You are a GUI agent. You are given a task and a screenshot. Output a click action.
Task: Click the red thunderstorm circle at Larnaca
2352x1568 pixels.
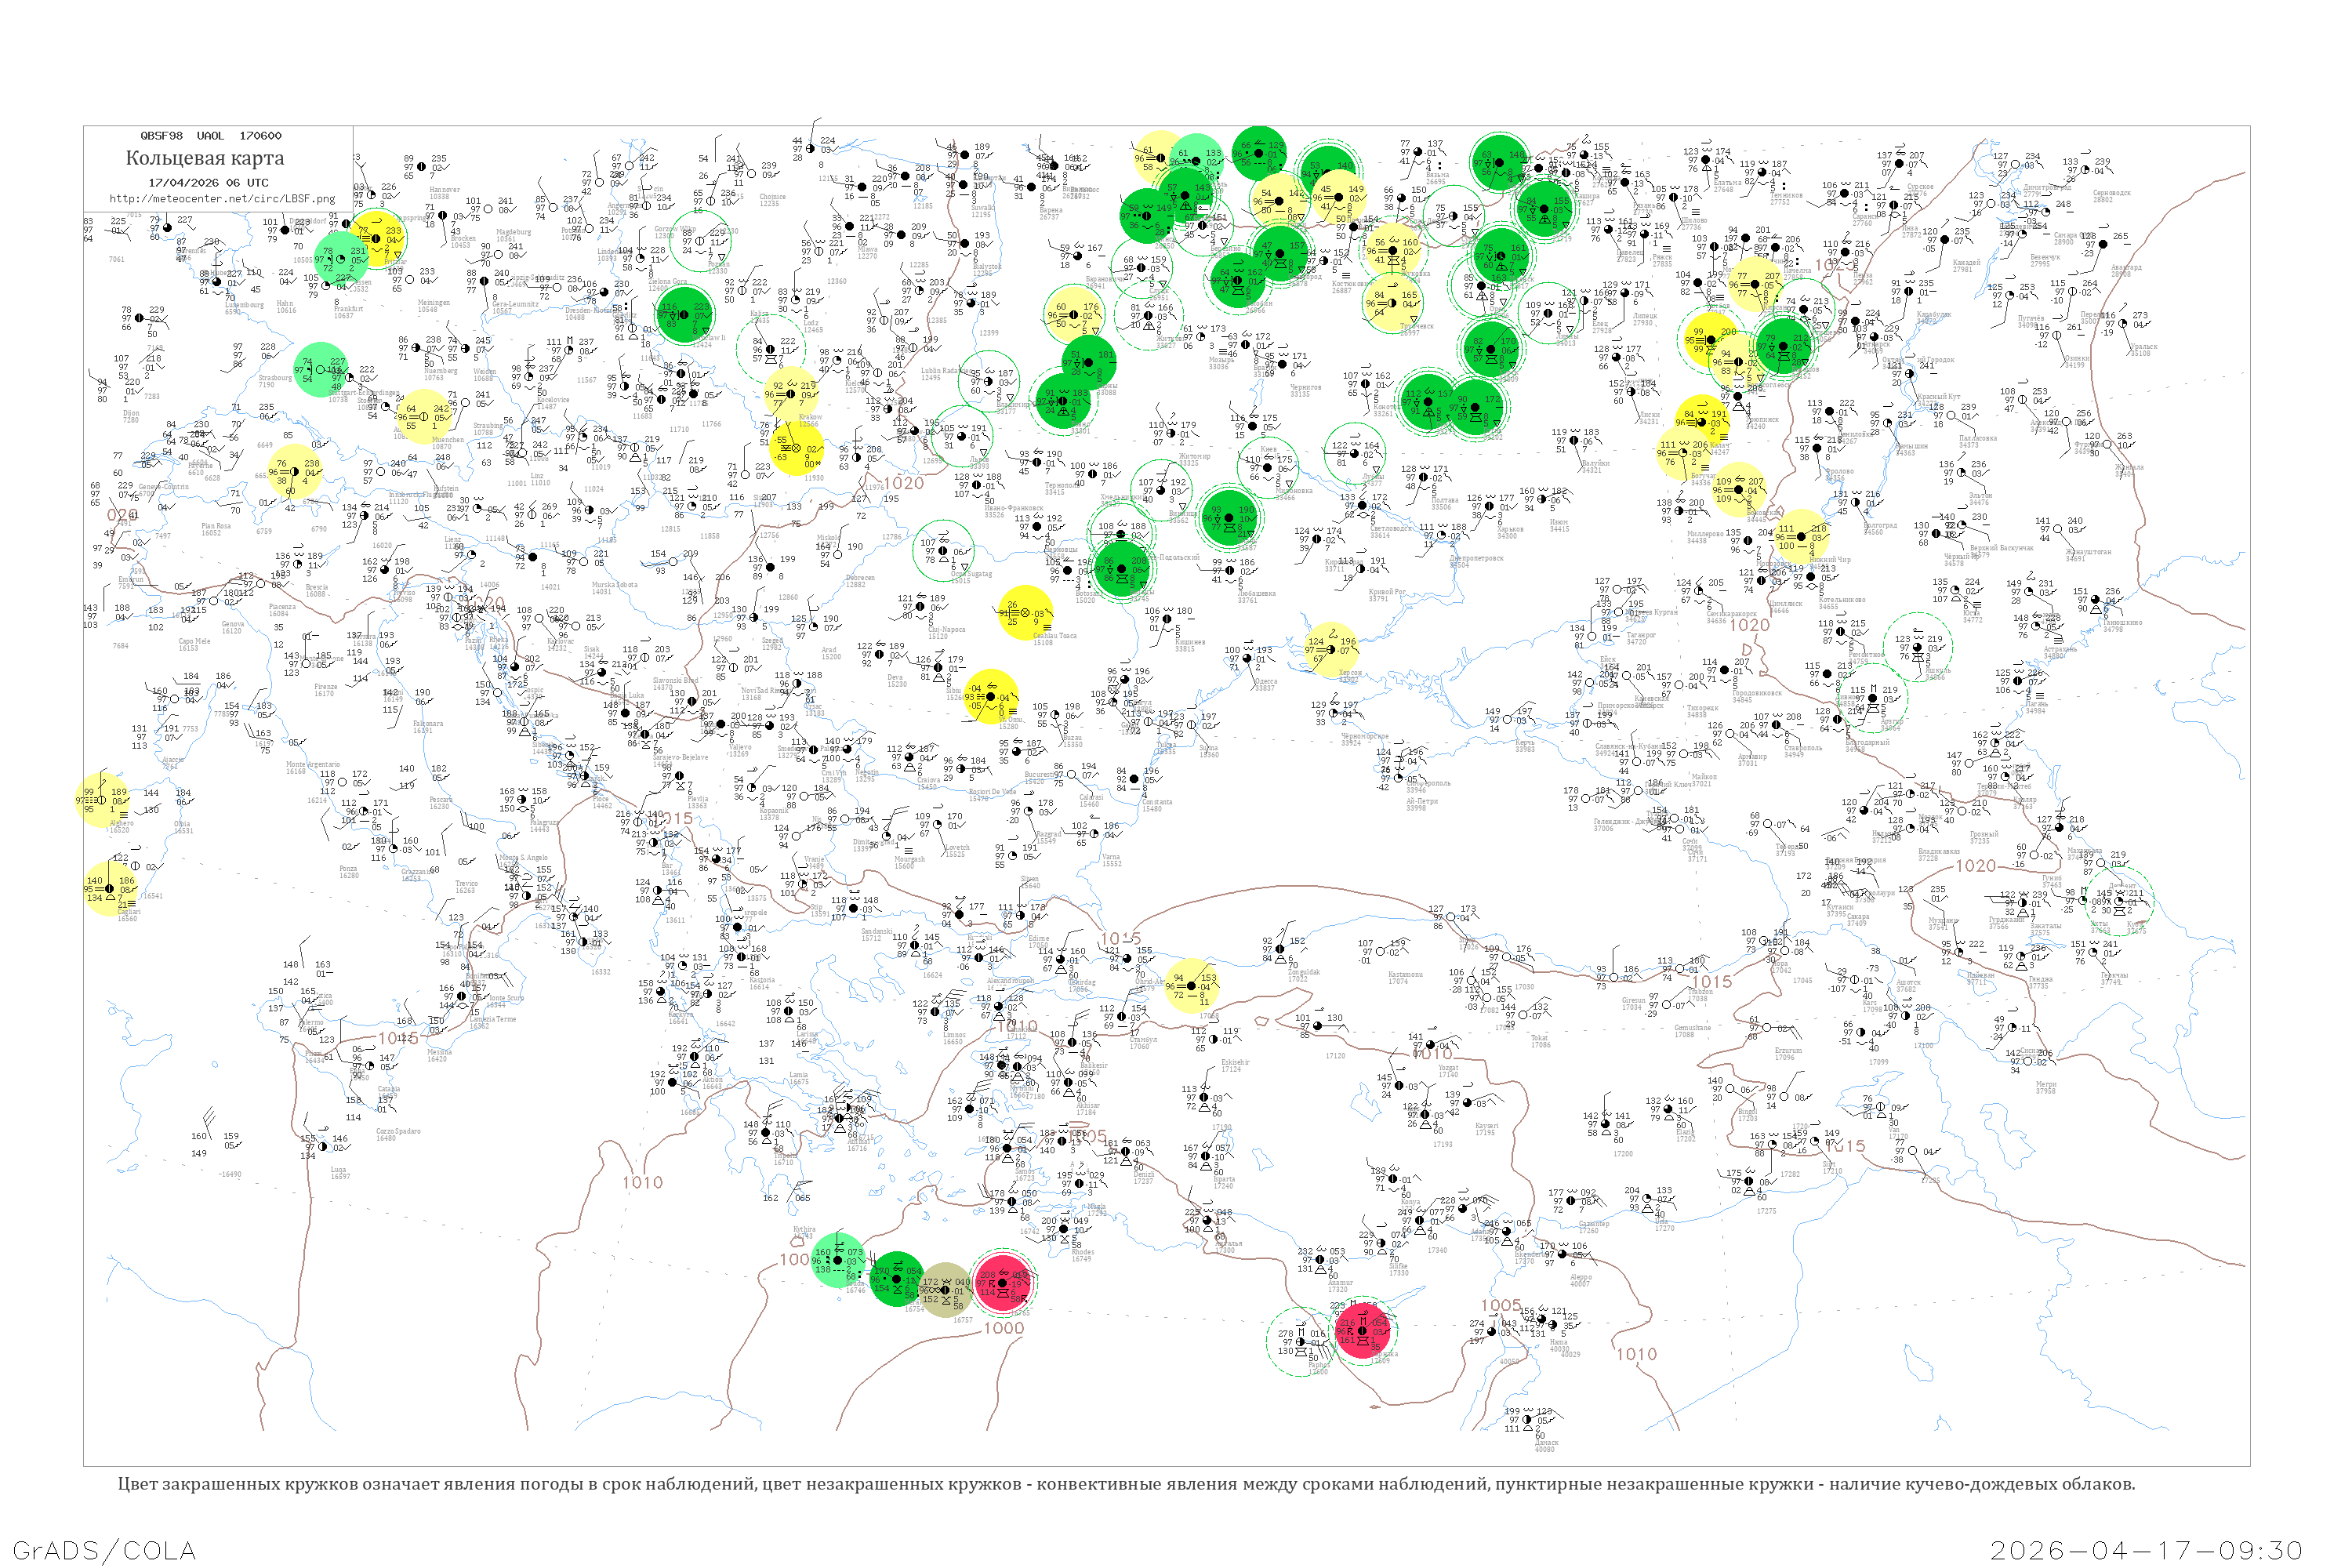[1362, 1330]
